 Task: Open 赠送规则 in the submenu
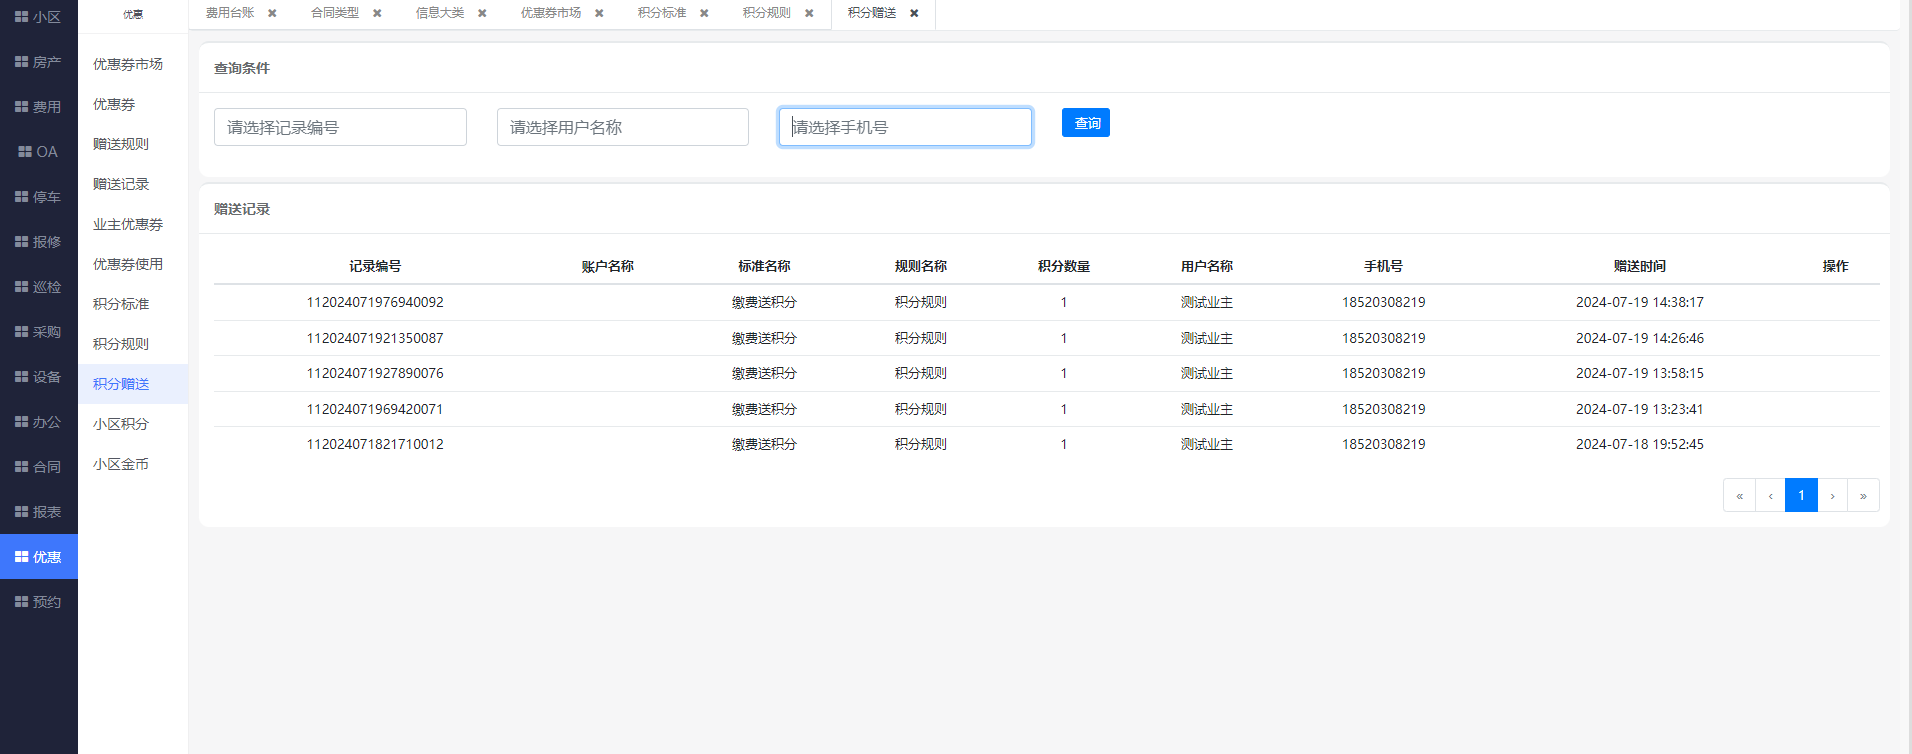(133, 144)
